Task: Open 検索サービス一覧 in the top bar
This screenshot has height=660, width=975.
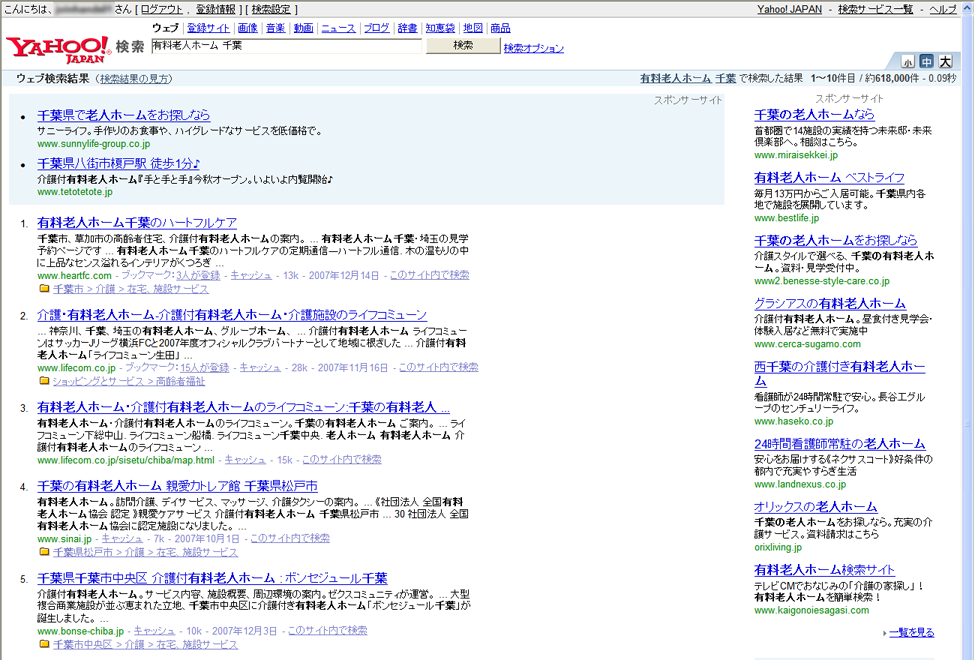Action: point(875,9)
